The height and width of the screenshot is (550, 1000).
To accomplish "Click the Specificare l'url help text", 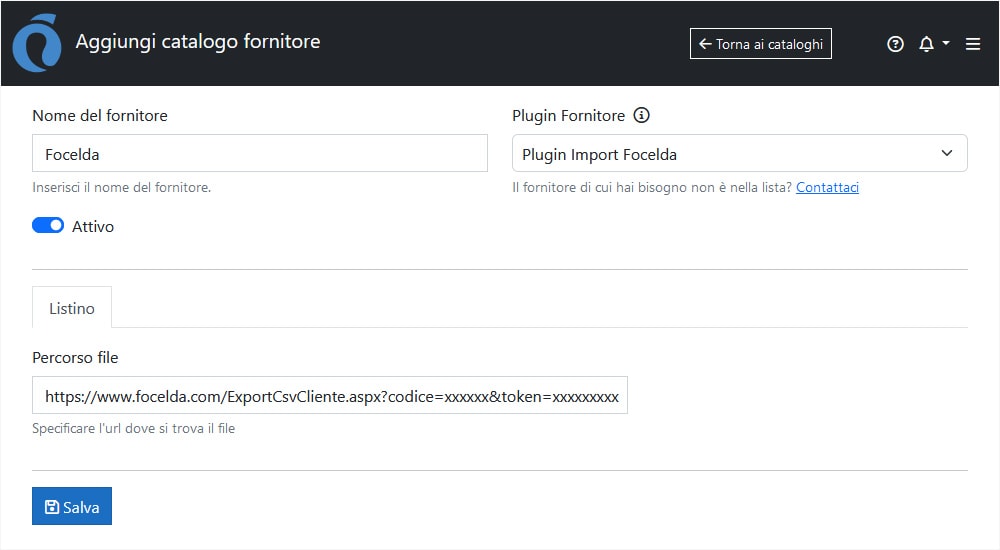I will tap(133, 429).
